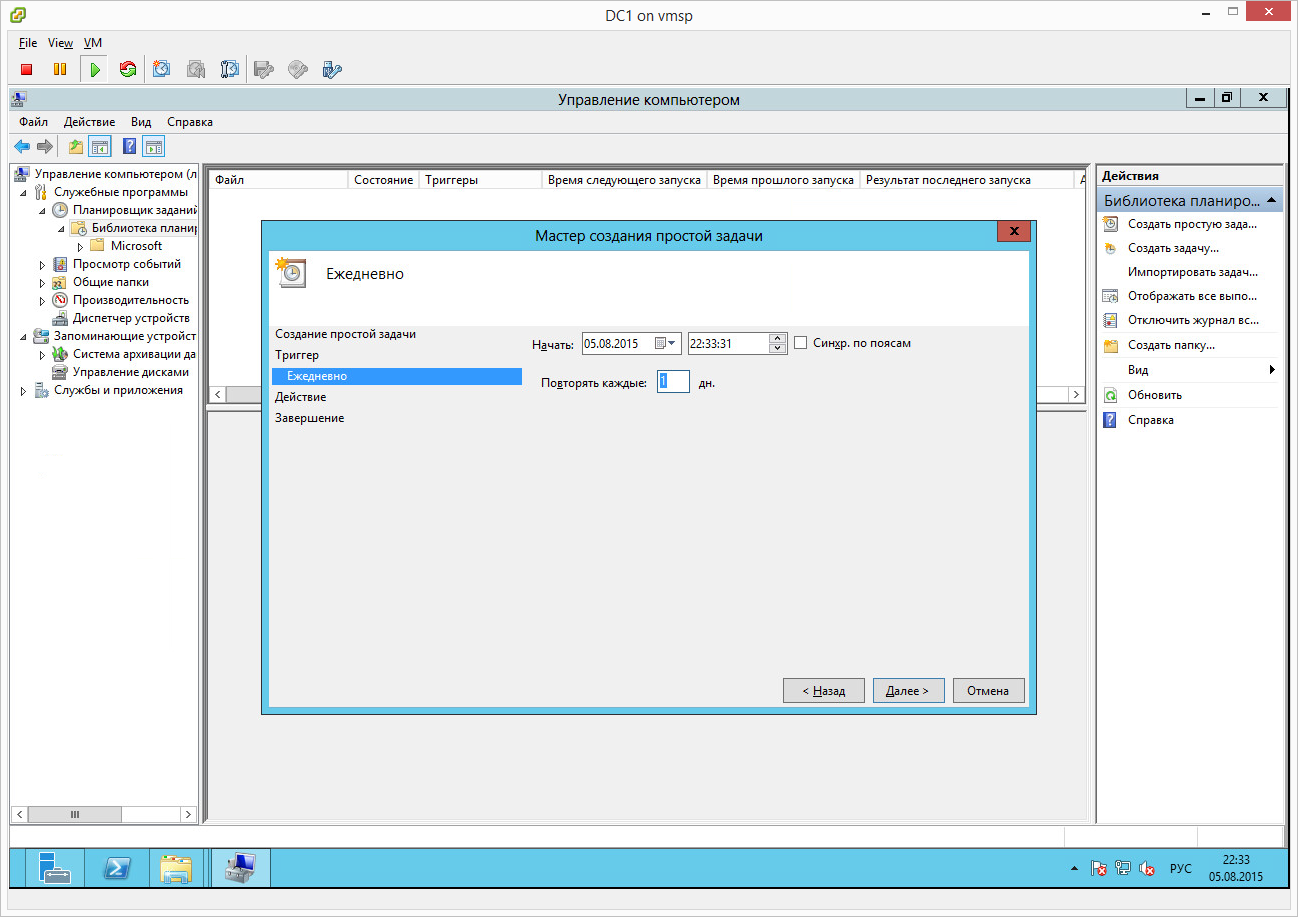Click the green Power On play button
Screen dimensions: 1298x917
coord(94,69)
